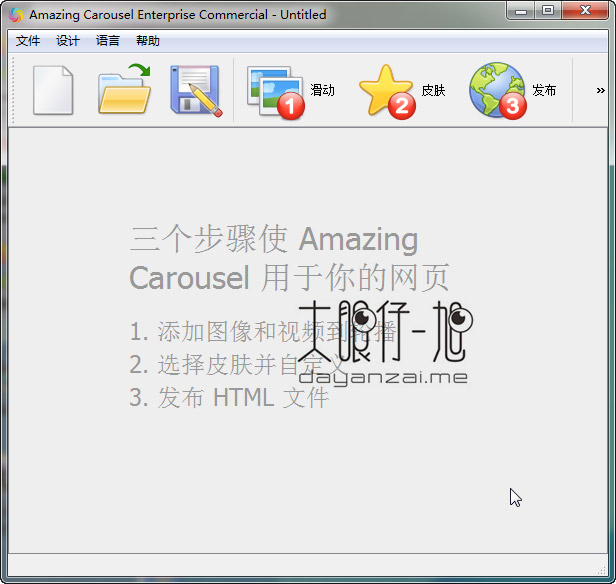Click the New project blank page icon
Screen dimensions: 616x584
pos(53,90)
